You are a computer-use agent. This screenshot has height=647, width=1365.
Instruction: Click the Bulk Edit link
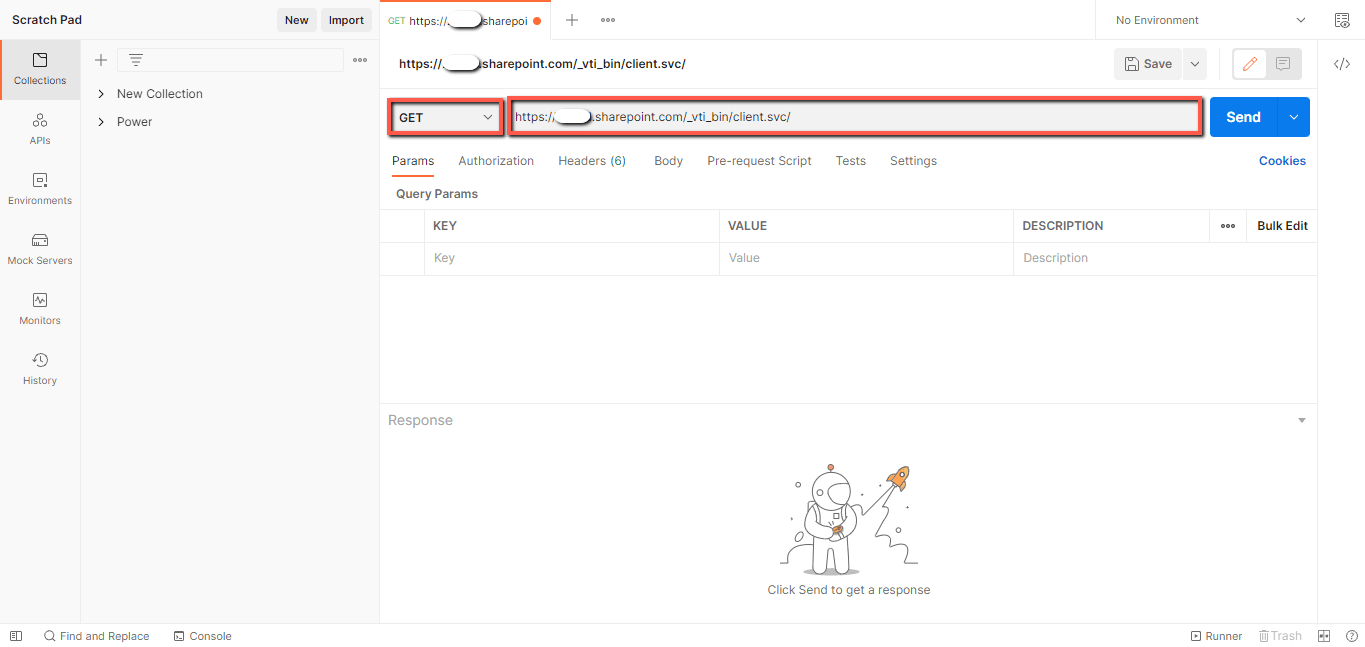[x=1282, y=226]
